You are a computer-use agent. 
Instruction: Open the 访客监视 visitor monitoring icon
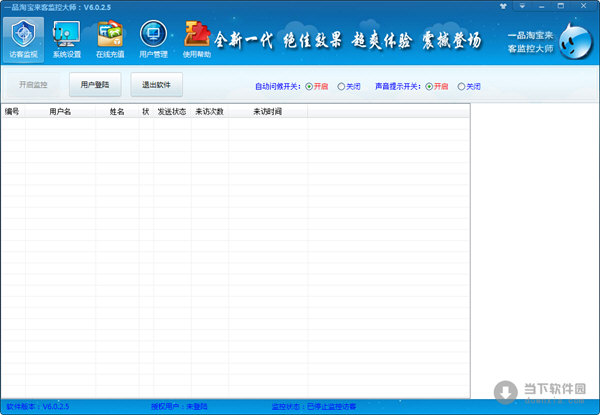pos(23,40)
